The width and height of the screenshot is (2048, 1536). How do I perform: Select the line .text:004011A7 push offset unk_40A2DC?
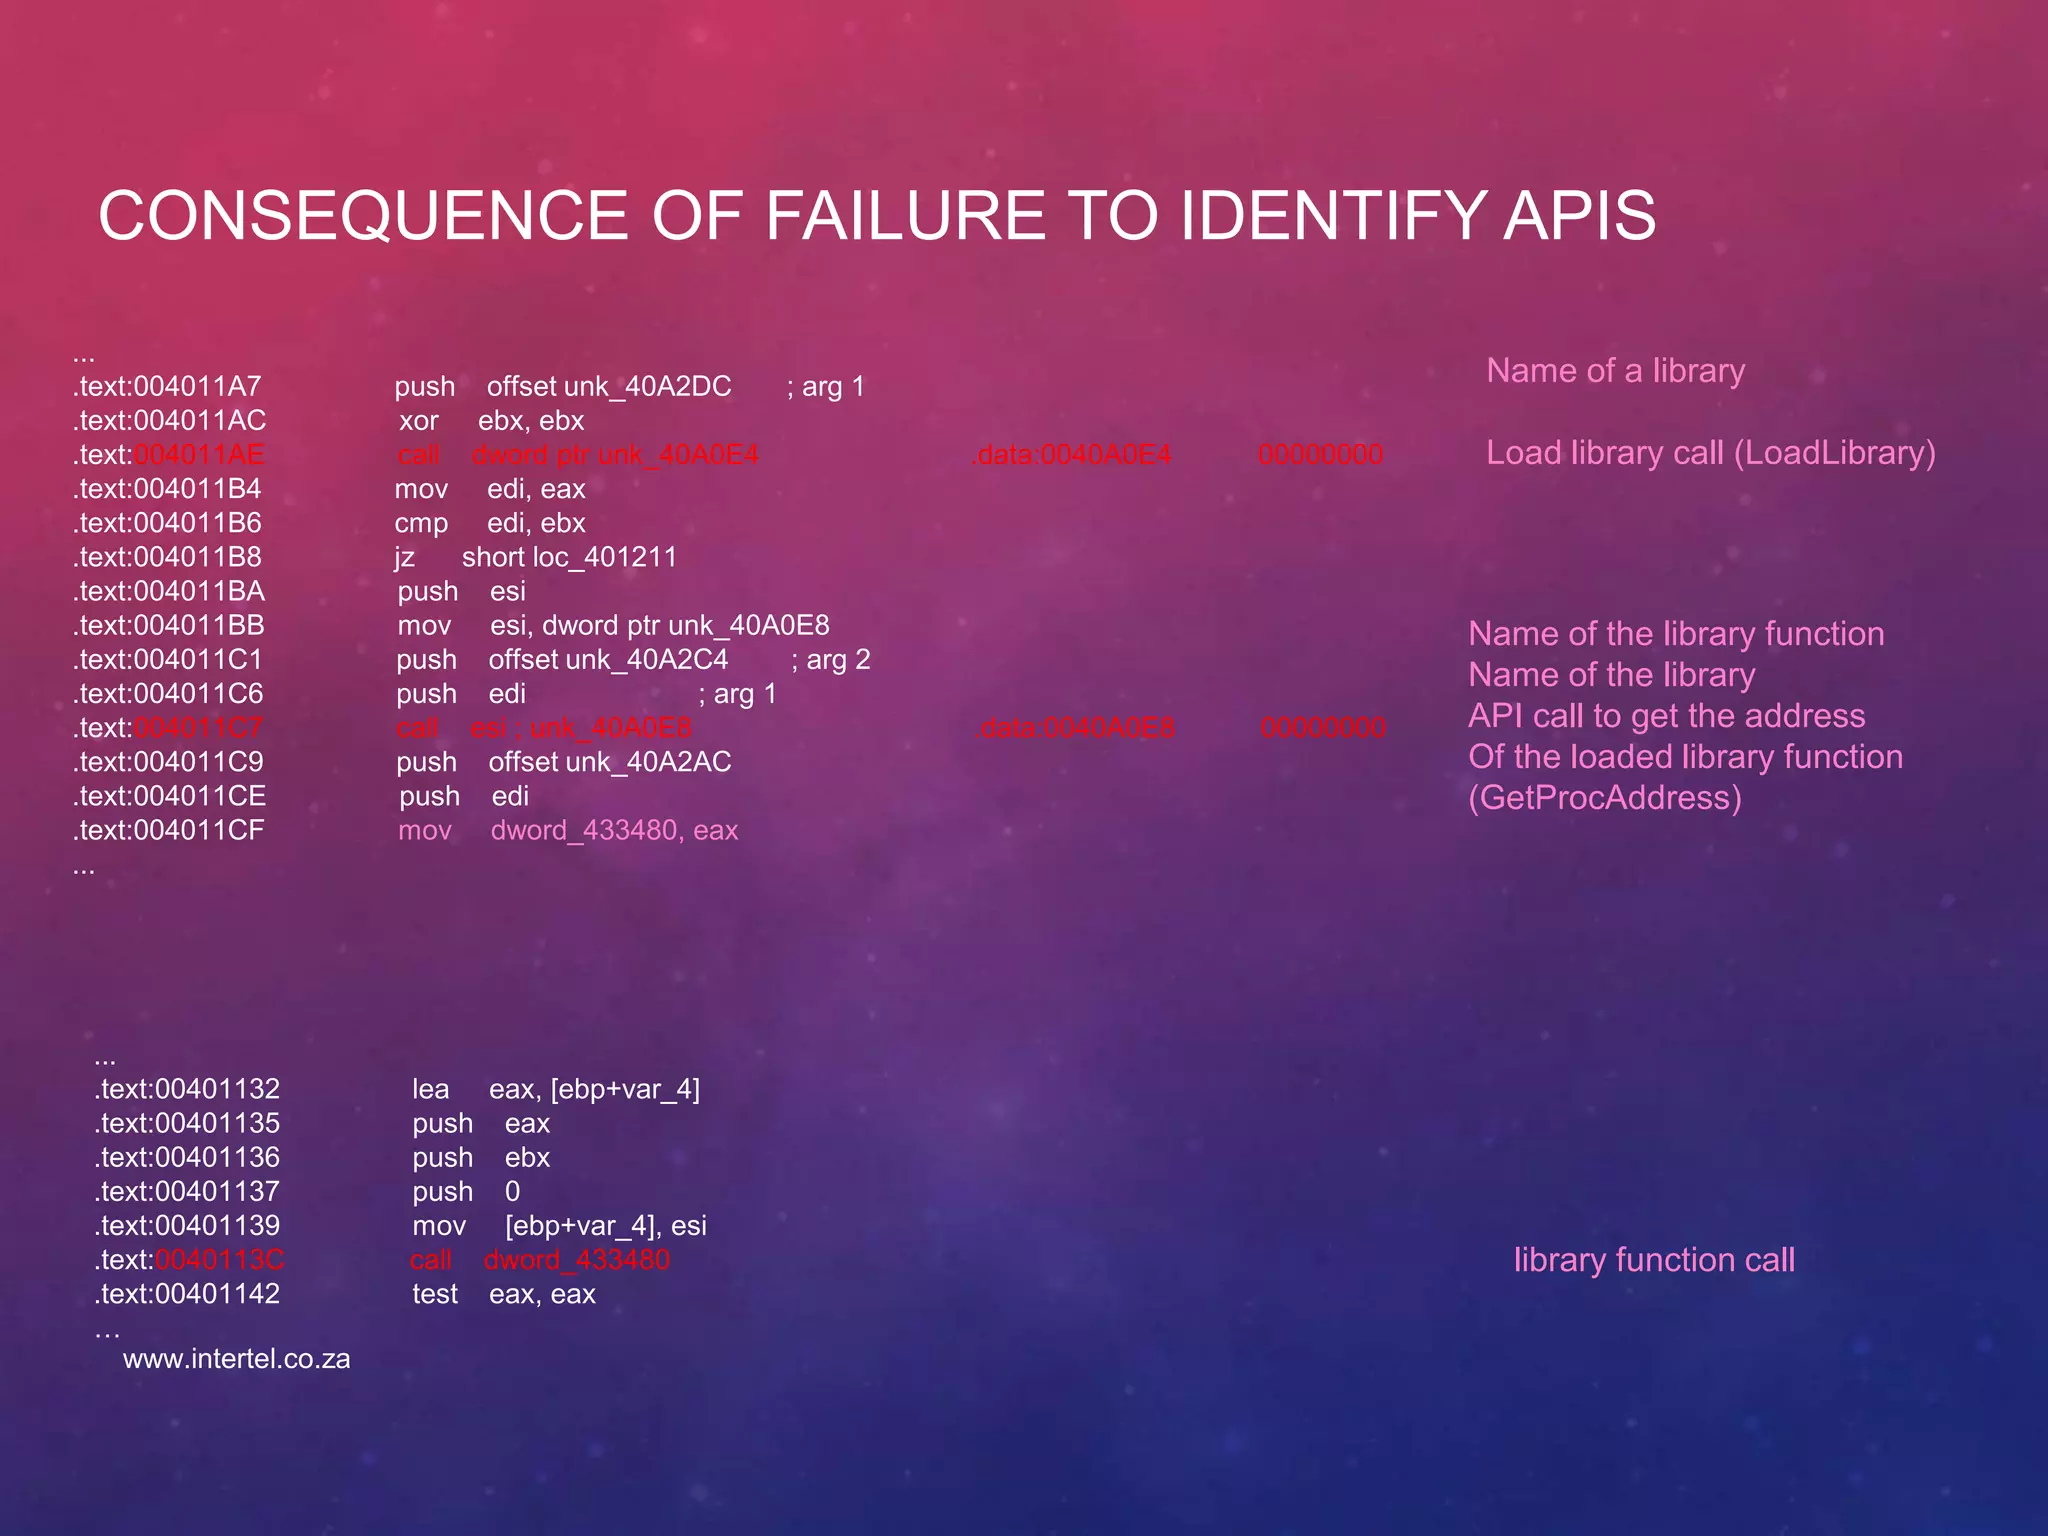(468, 387)
